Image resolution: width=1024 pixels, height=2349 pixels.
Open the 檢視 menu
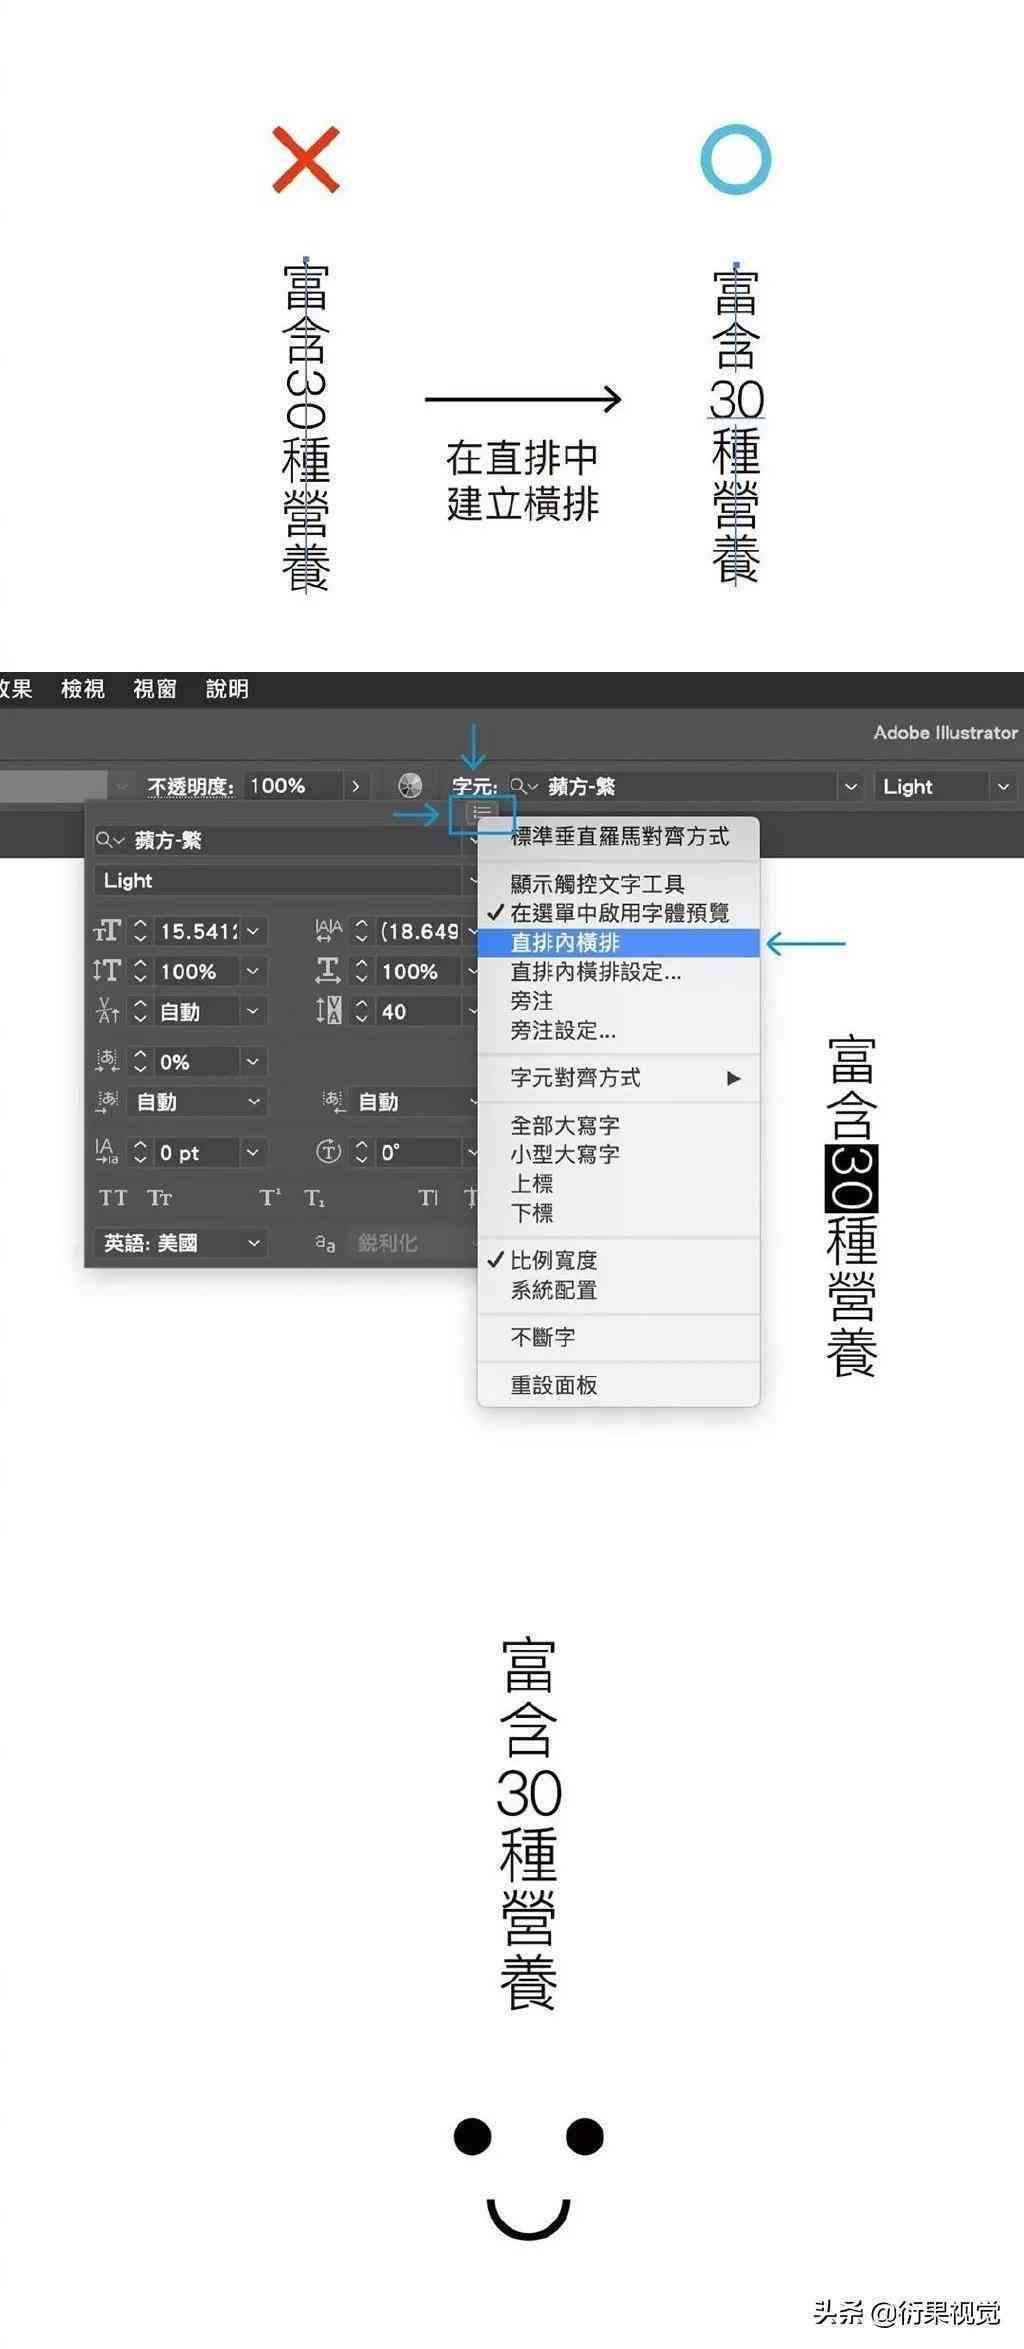coord(82,689)
